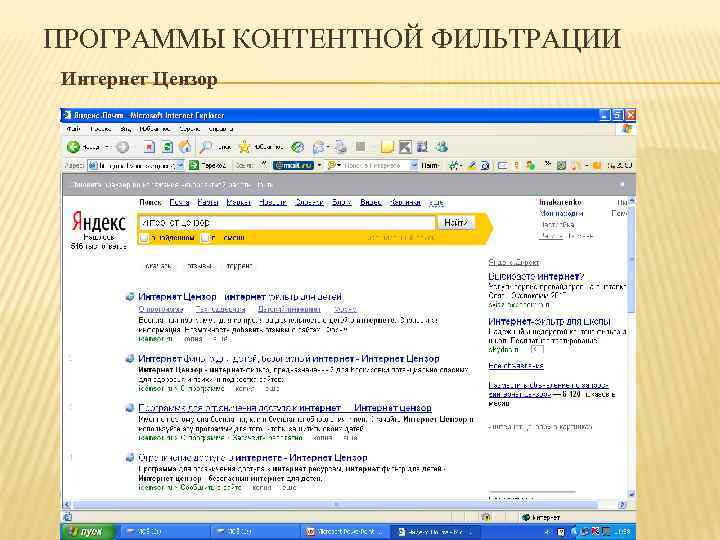Toggle the second checkbox under search box
Image resolution: width=720 pixels, height=540 pixels.
(x=204, y=238)
